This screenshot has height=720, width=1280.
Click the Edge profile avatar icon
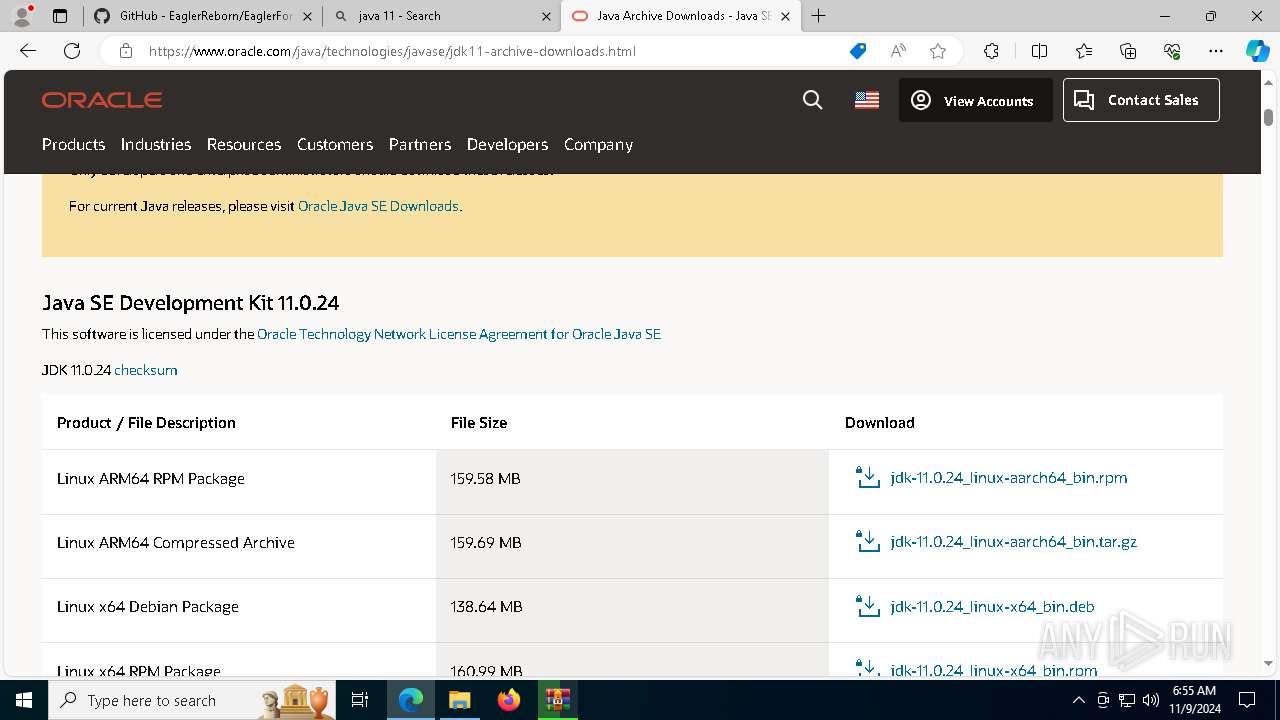[22, 16]
